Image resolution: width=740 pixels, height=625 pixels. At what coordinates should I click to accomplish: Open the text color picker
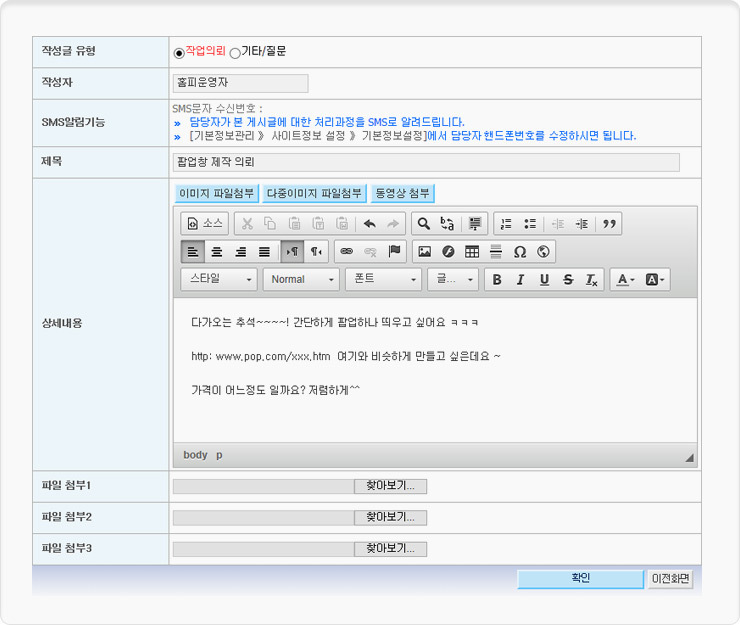coord(626,279)
